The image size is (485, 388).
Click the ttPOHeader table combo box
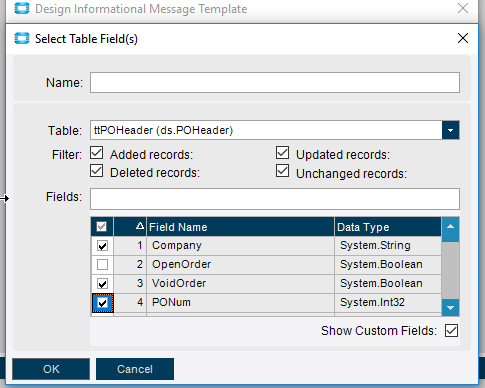(x=275, y=130)
